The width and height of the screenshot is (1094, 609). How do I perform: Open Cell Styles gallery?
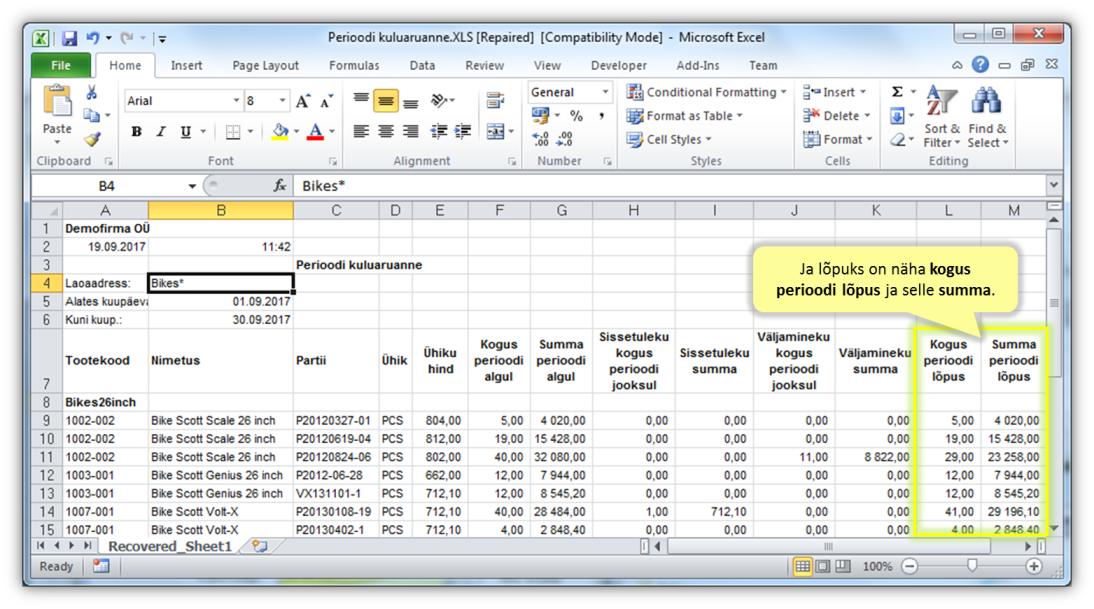click(x=668, y=140)
